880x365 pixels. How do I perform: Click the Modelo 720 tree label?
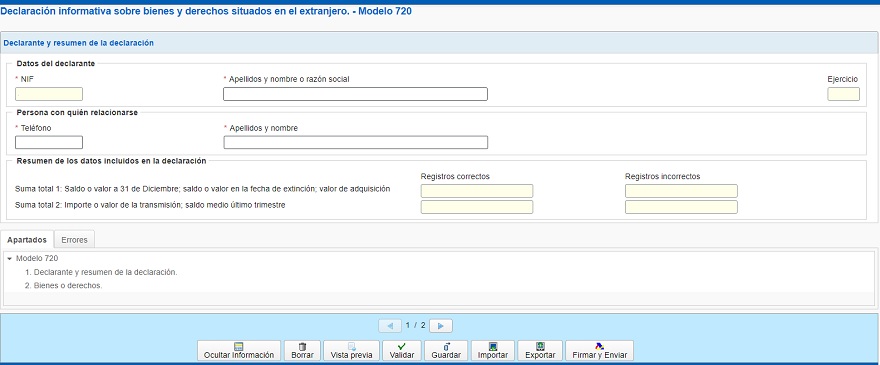point(37,259)
